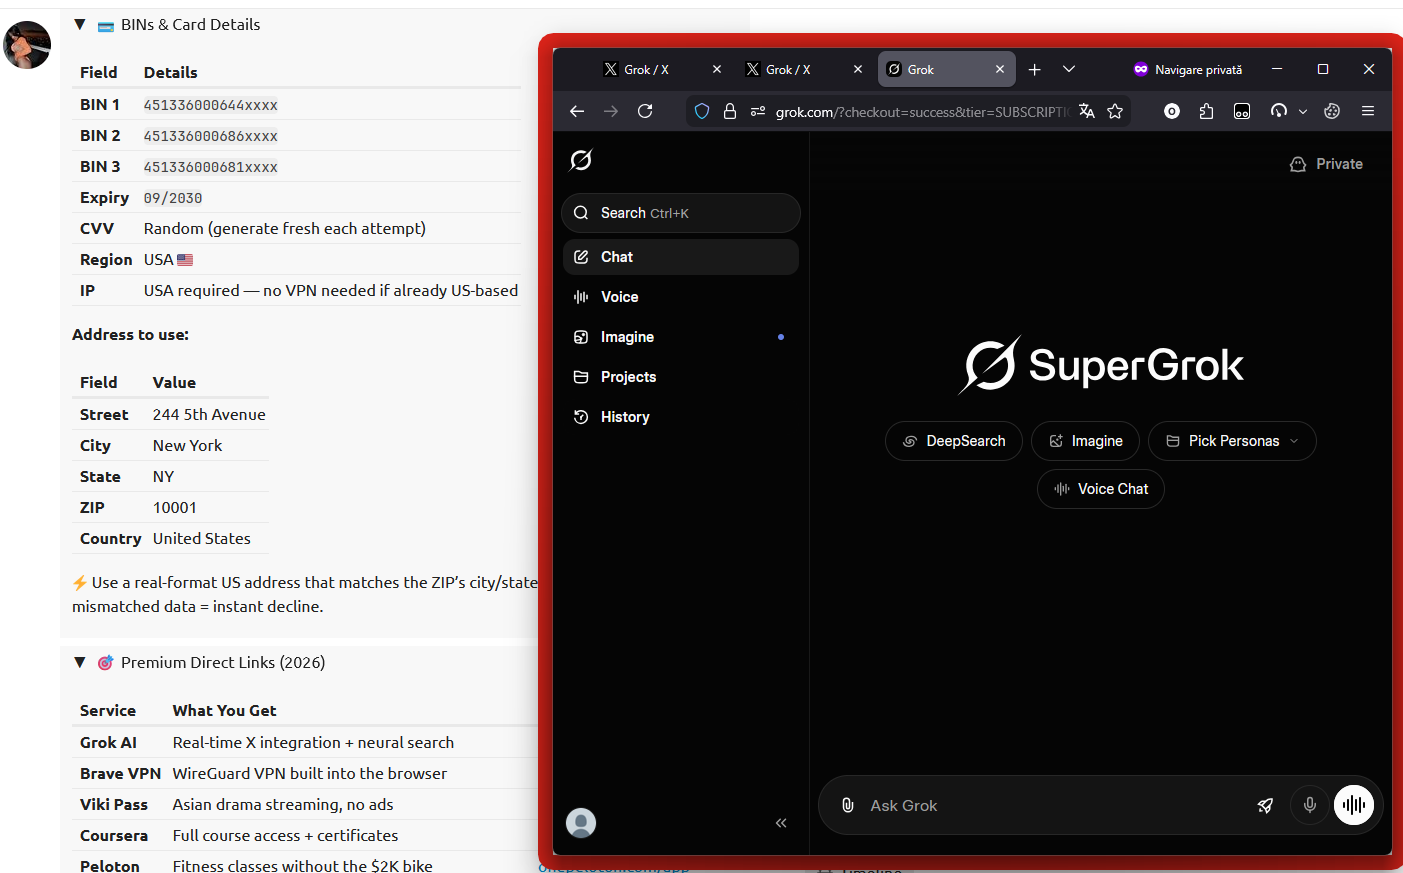
Task: Click the Grok logo in the sidebar
Action: coord(581,160)
